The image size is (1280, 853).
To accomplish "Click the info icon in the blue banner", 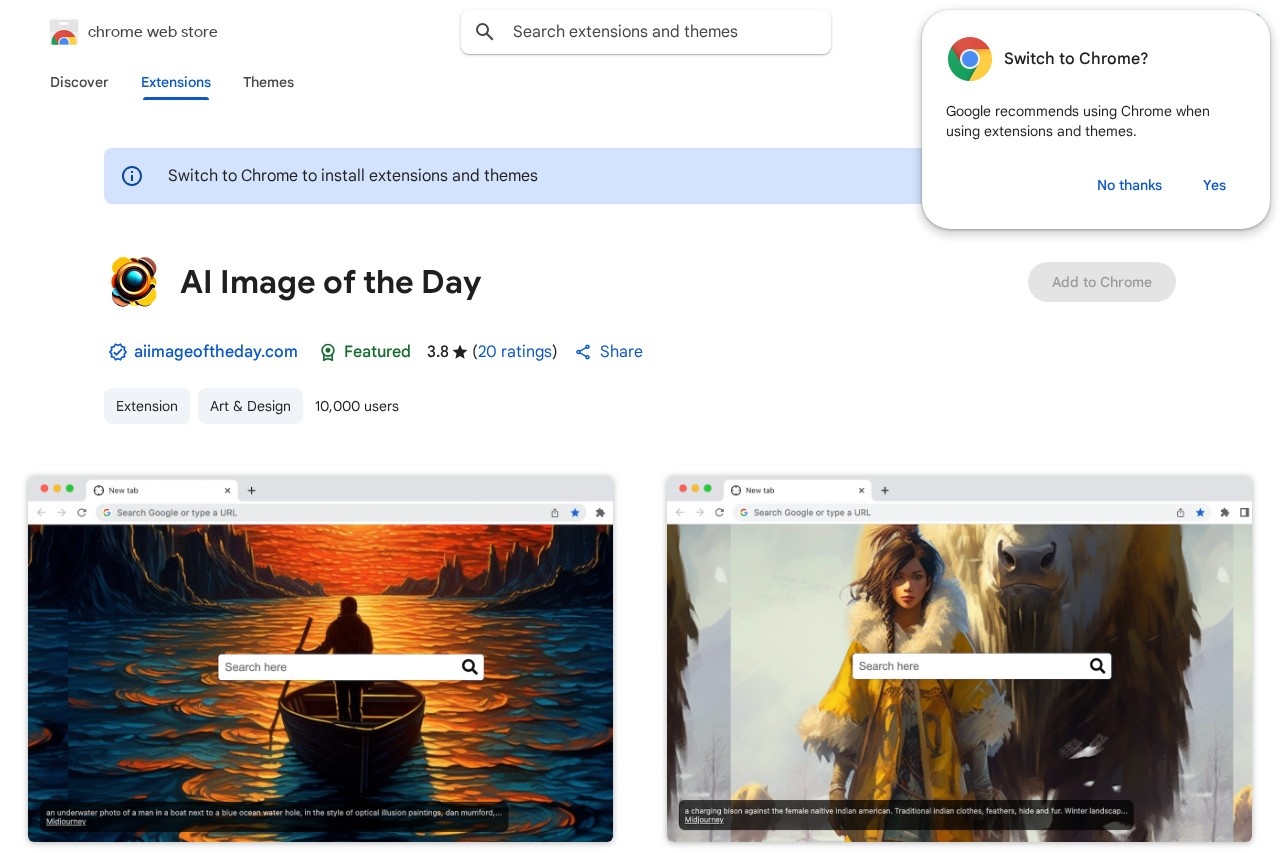I will pos(132,176).
